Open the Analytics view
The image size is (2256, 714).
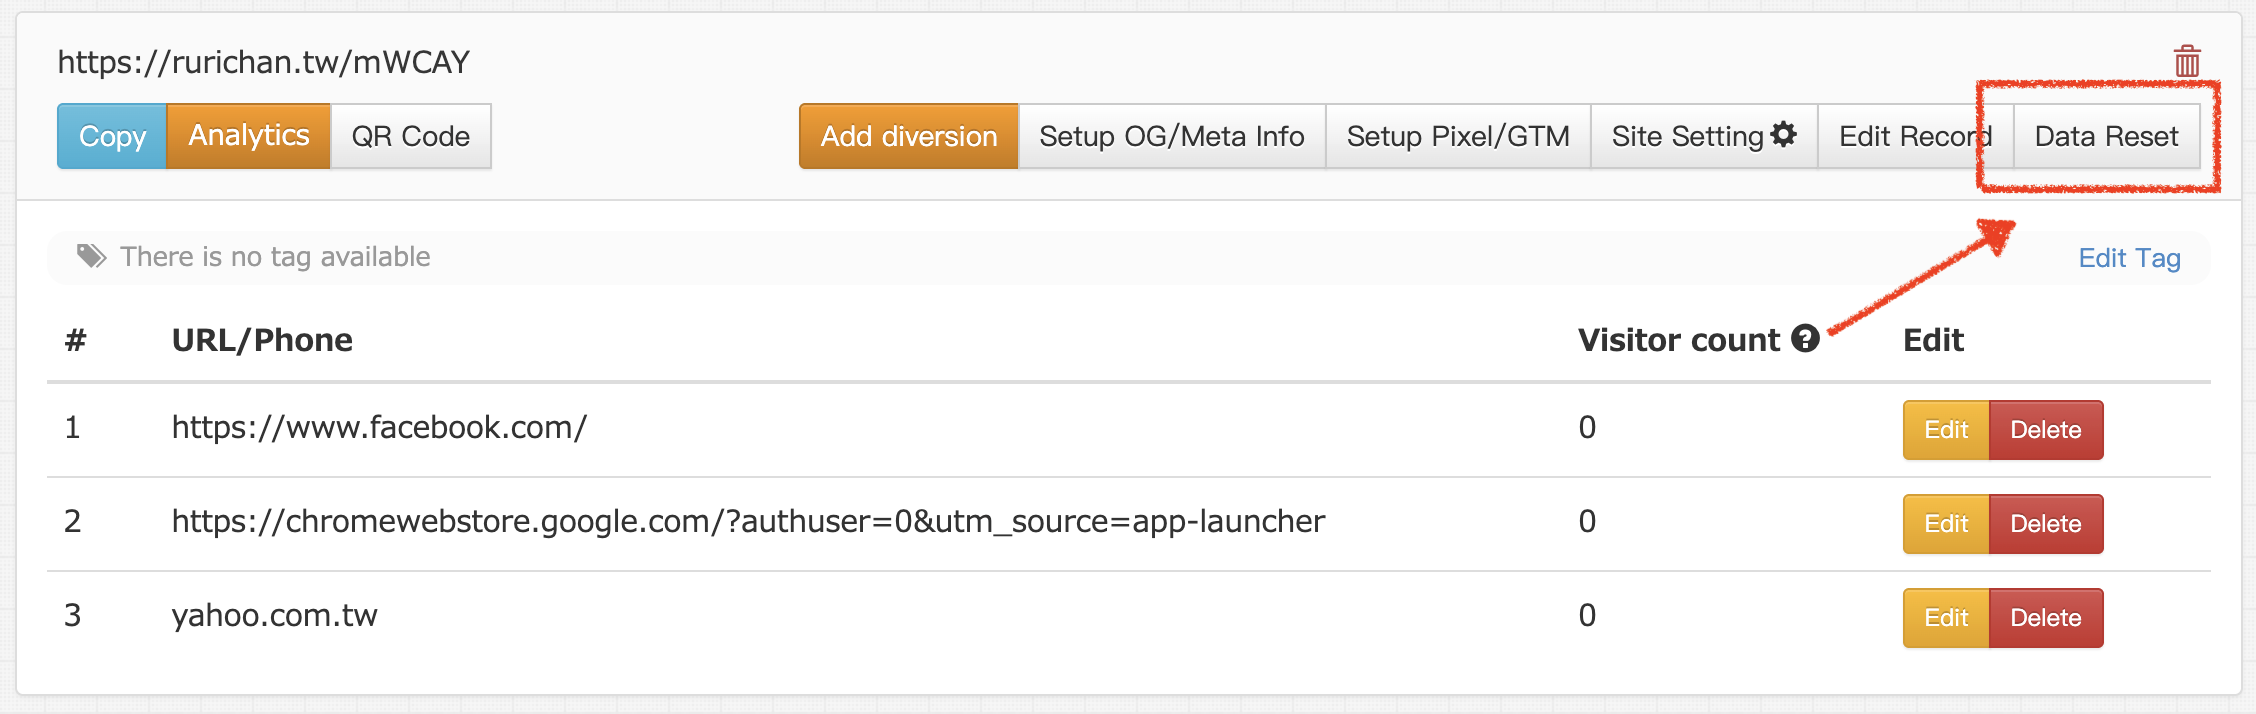[x=248, y=136]
